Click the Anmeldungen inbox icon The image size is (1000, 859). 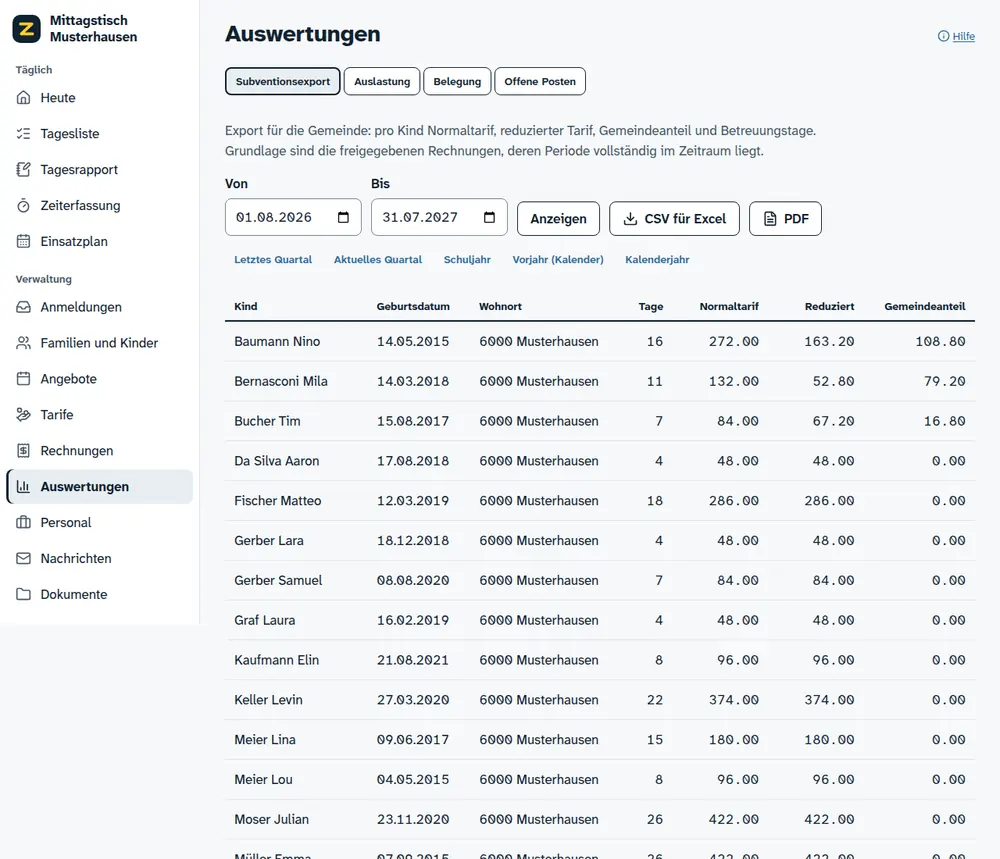pyautogui.click(x=24, y=307)
